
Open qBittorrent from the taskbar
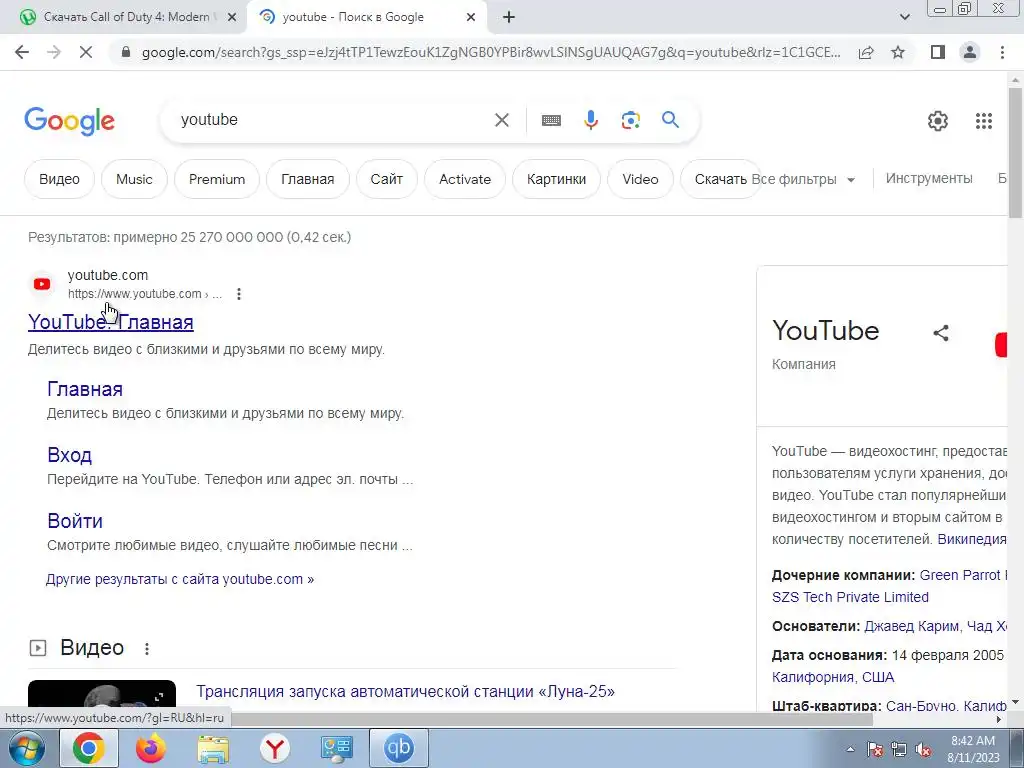[x=399, y=748]
